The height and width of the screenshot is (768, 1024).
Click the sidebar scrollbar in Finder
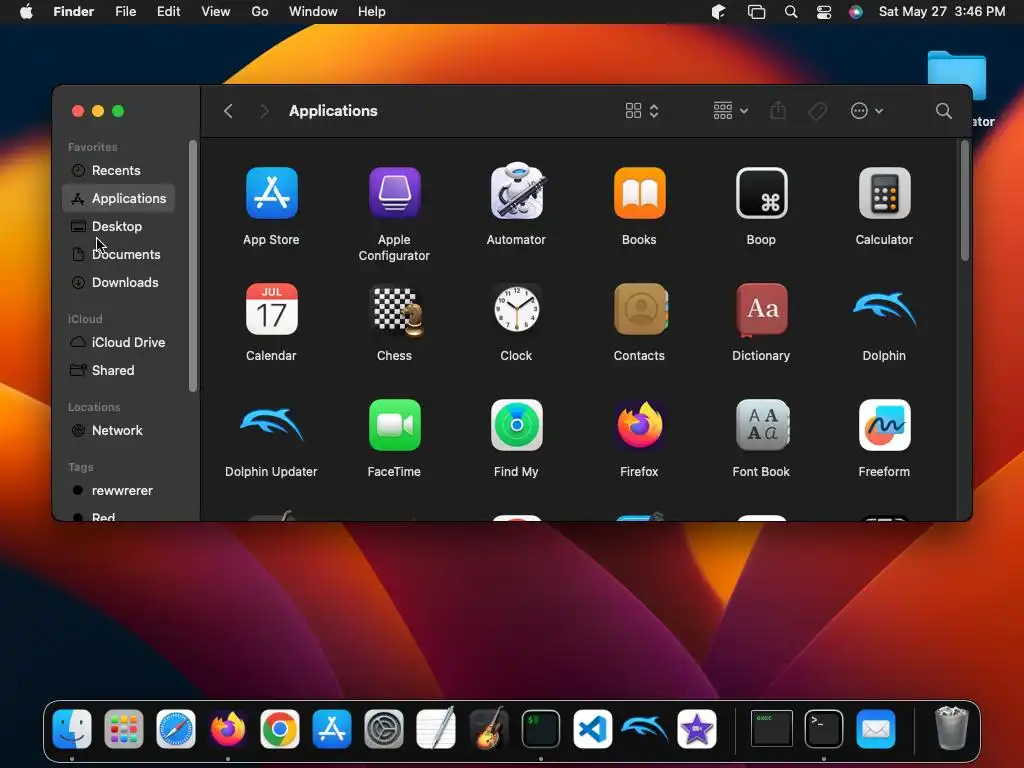[193, 266]
